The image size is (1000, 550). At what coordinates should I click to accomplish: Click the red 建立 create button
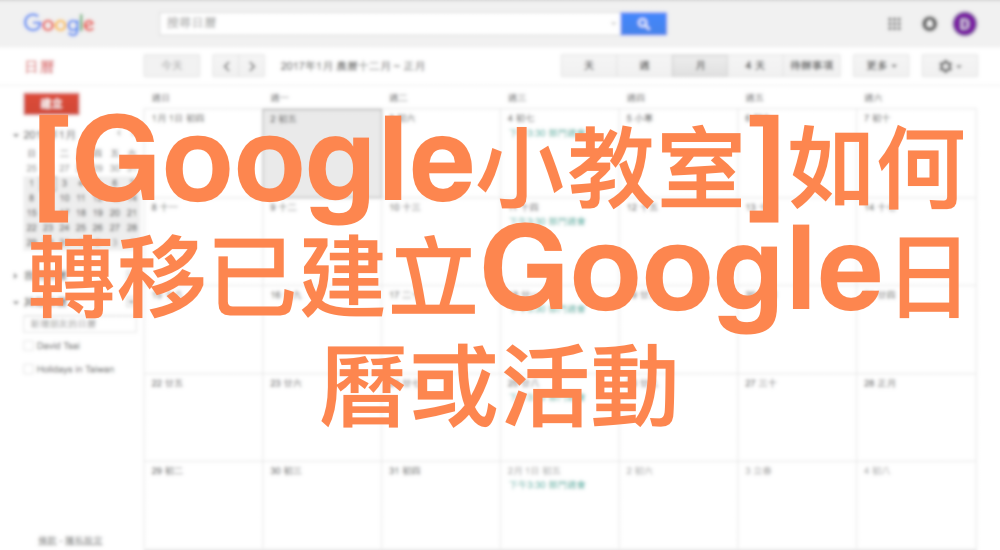[x=51, y=103]
